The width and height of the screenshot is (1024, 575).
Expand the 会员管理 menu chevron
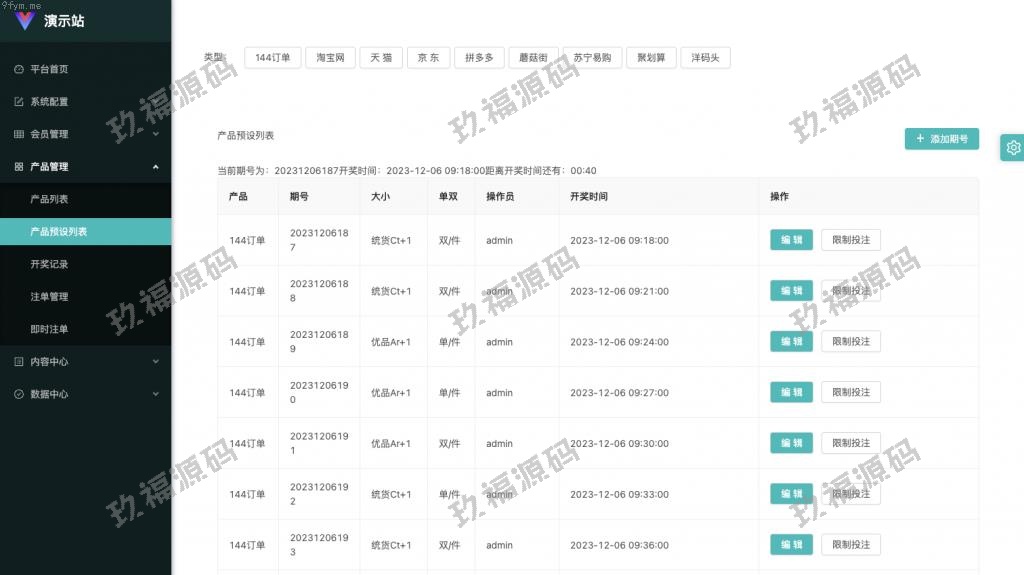click(x=155, y=134)
